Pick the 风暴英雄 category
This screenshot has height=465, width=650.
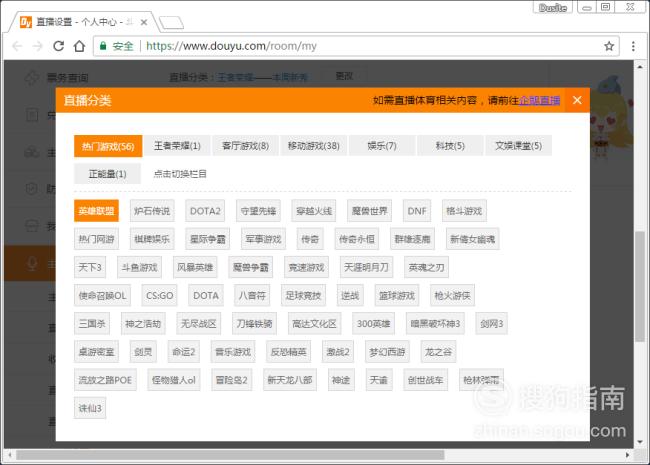[x=195, y=267]
